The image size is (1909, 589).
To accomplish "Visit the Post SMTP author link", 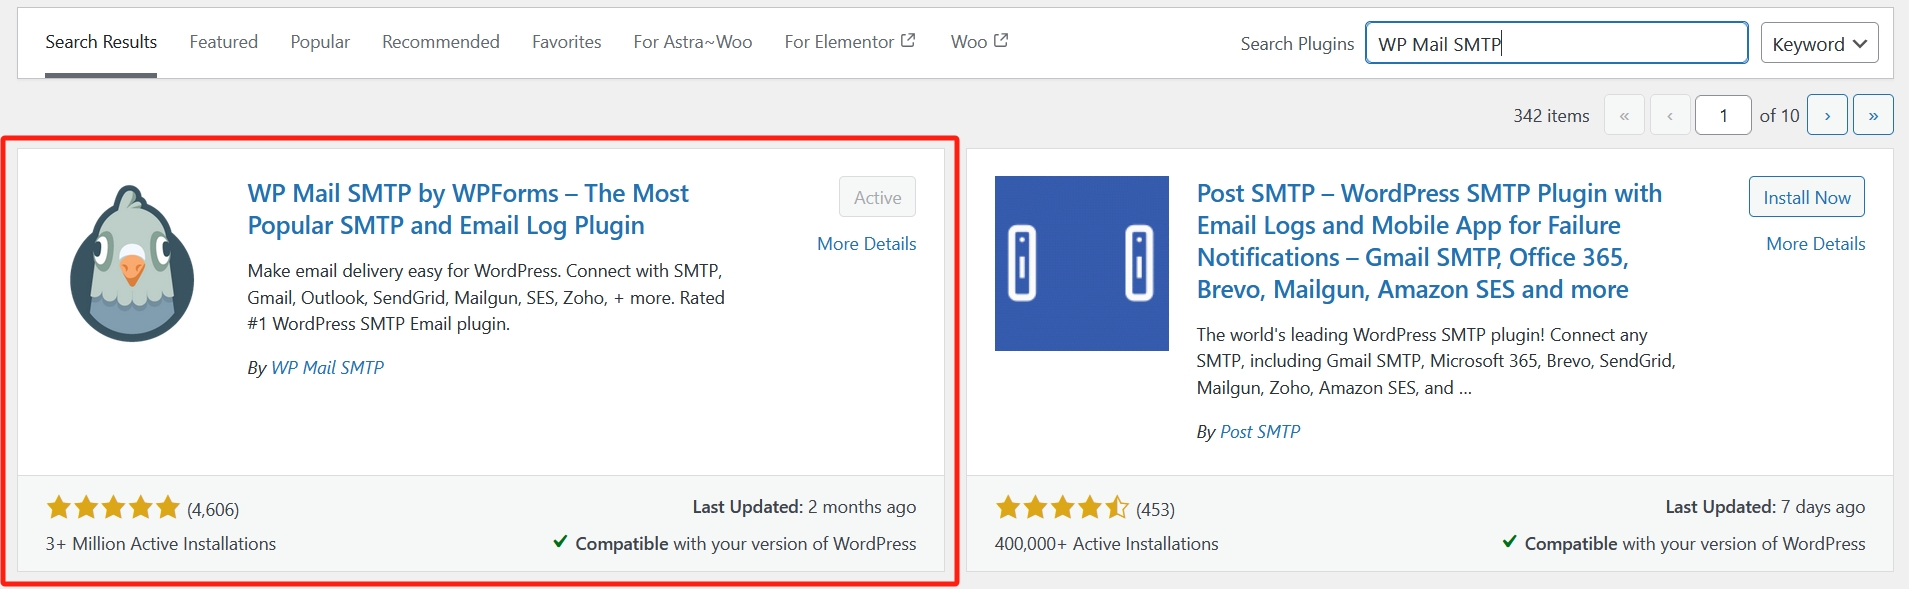I will point(1260,432).
